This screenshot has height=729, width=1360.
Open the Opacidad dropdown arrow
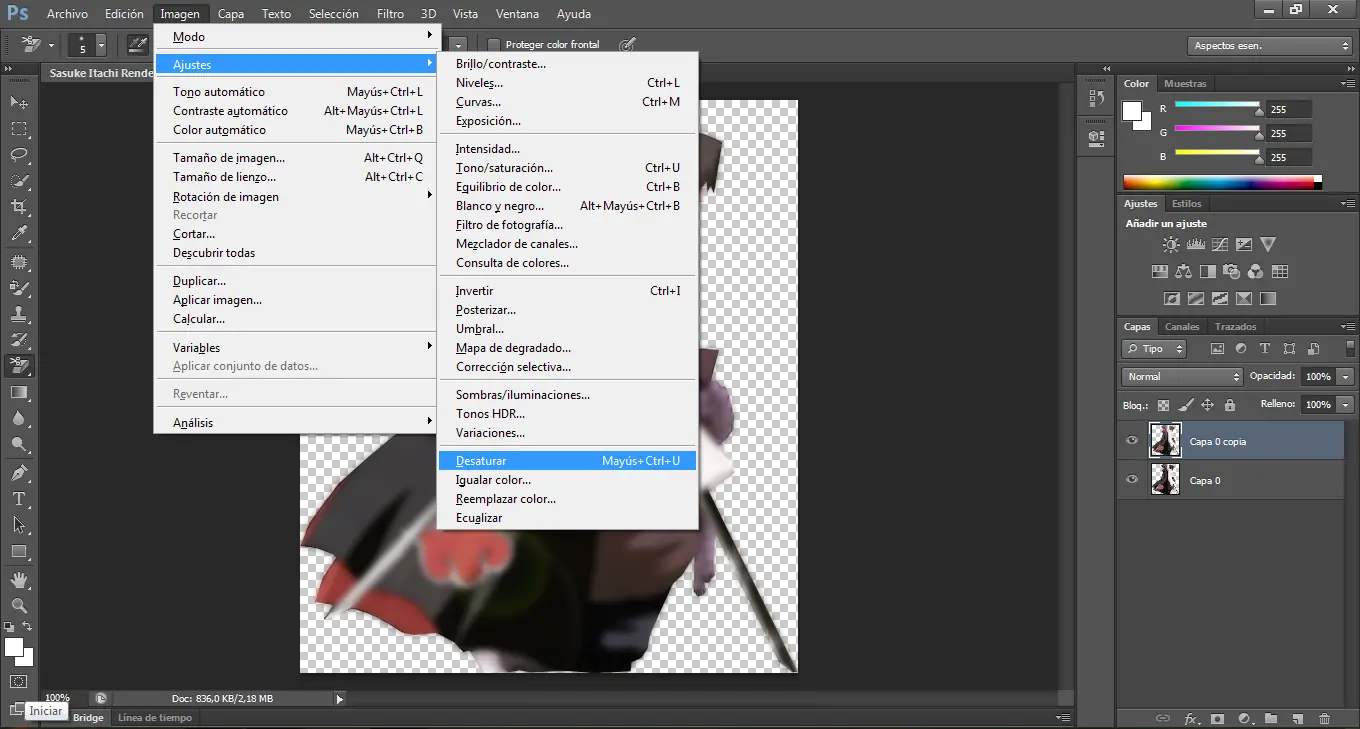[1345, 377]
